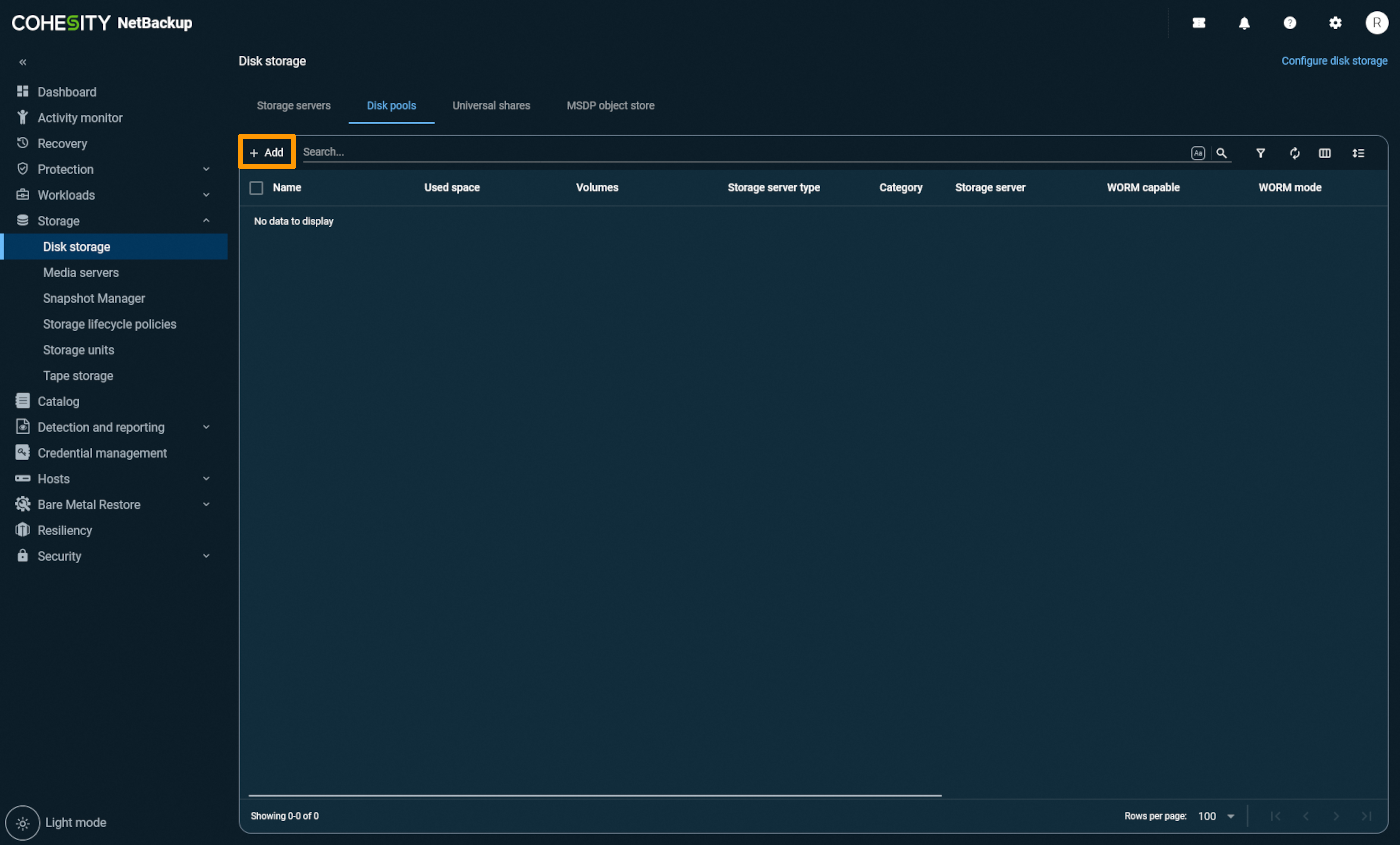Toggle case-sensitive search matching
1400x845 pixels.
coord(1198,152)
